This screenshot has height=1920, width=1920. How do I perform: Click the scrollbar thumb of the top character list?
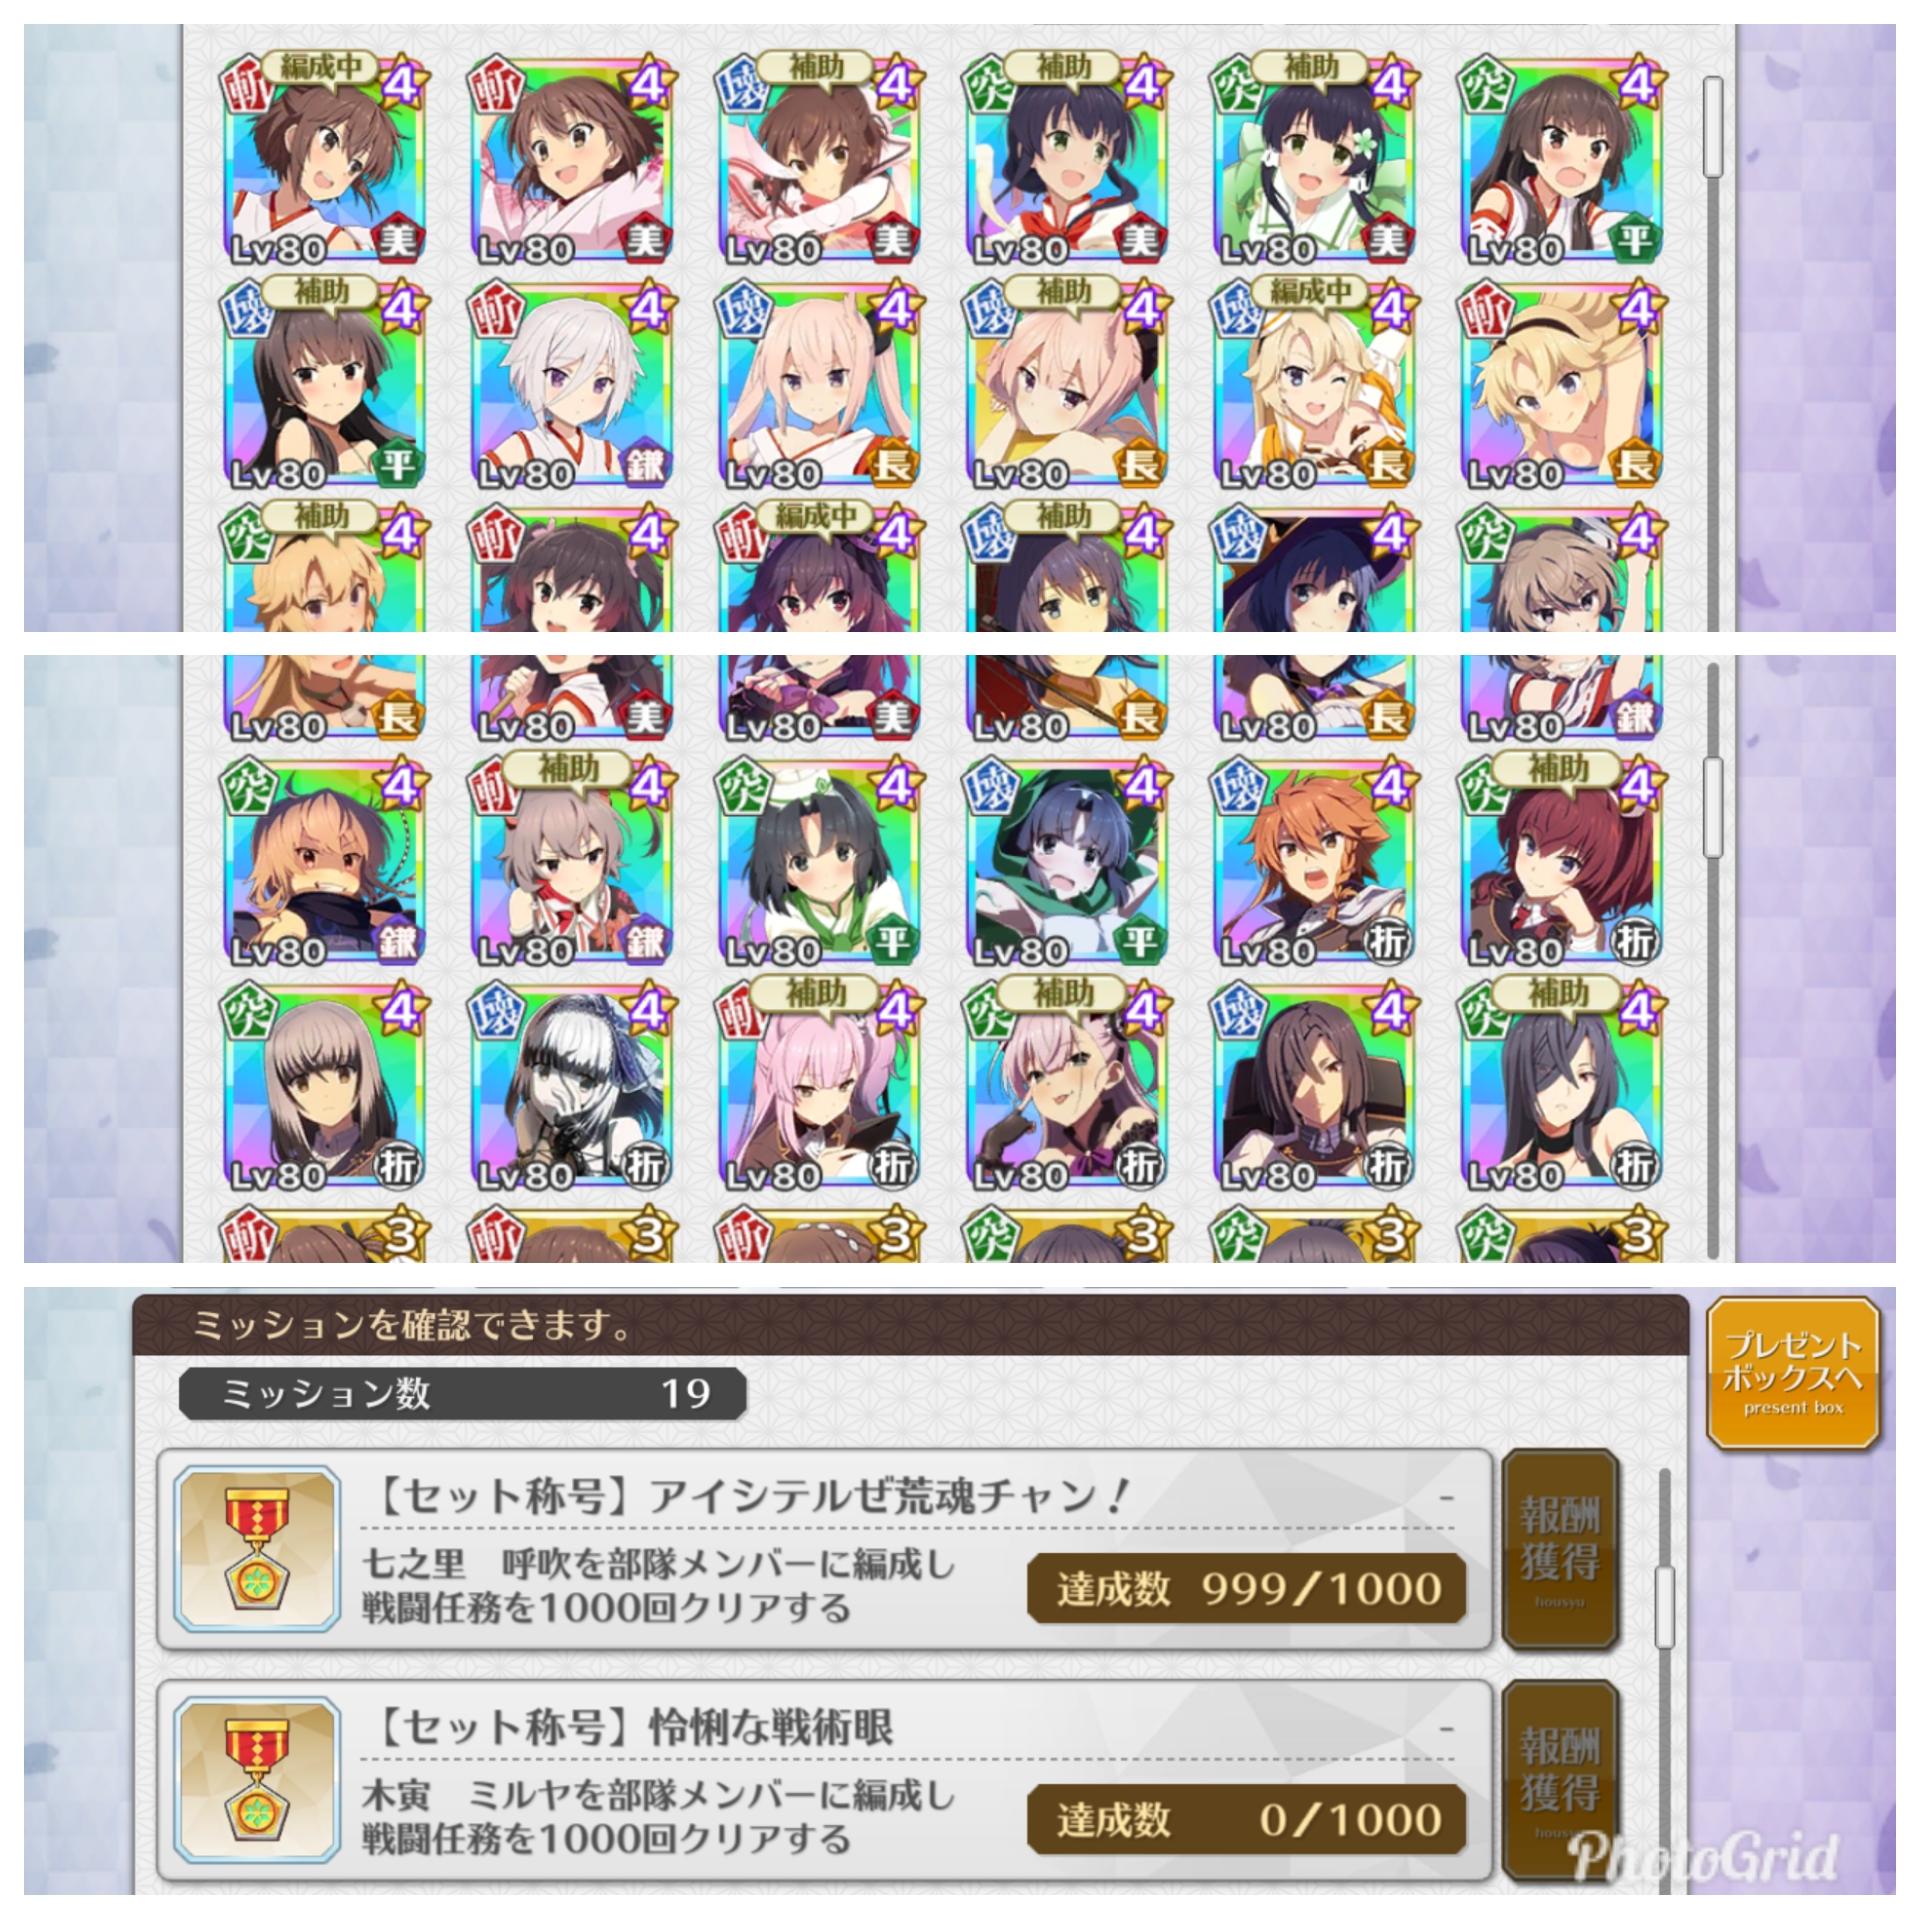[1714, 128]
